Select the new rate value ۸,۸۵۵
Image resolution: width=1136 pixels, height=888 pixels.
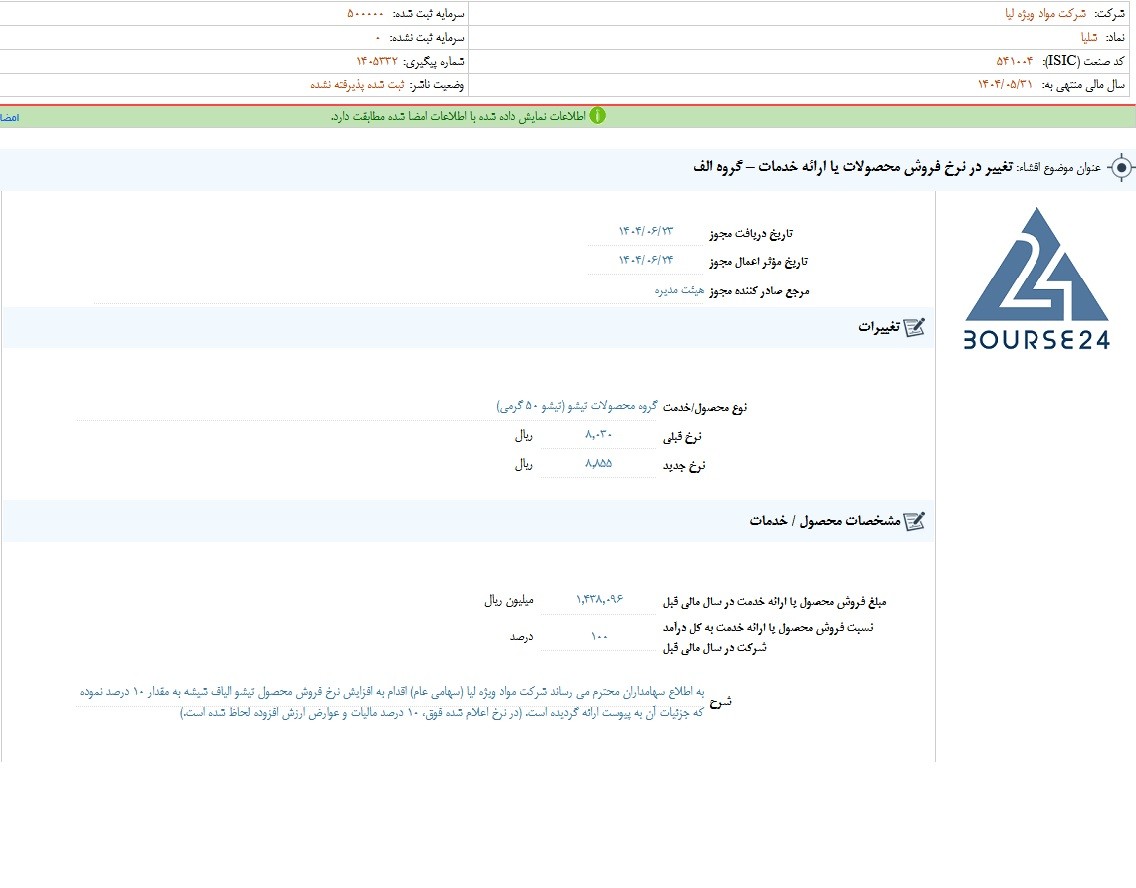pos(598,464)
